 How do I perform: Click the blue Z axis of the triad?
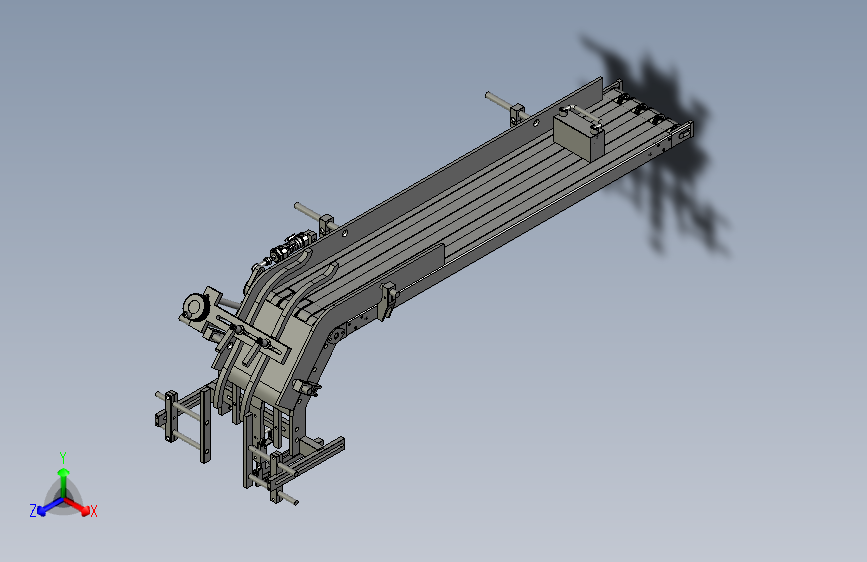pyautogui.click(x=50, y=507)
